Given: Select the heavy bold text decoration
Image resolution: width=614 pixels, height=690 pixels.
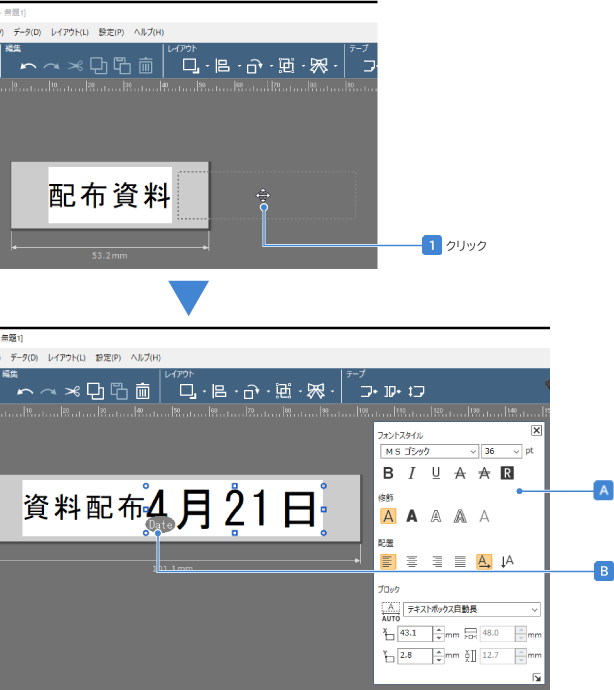Looking at the screenshot, I should tap(412, 517).
